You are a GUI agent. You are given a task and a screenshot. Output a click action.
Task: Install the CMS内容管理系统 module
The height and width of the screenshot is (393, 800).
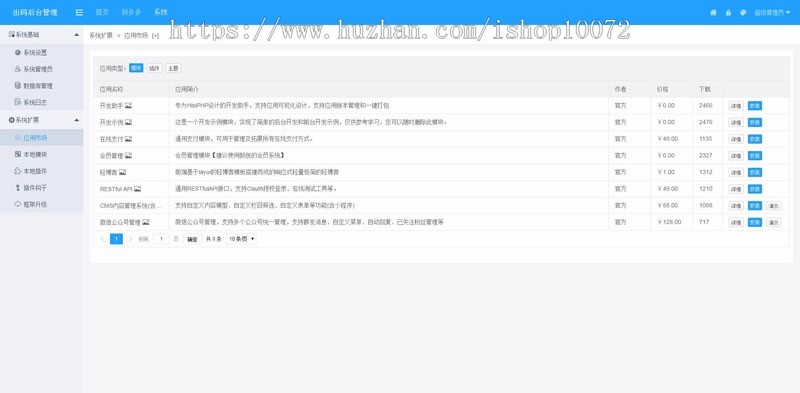coord(755,206)
